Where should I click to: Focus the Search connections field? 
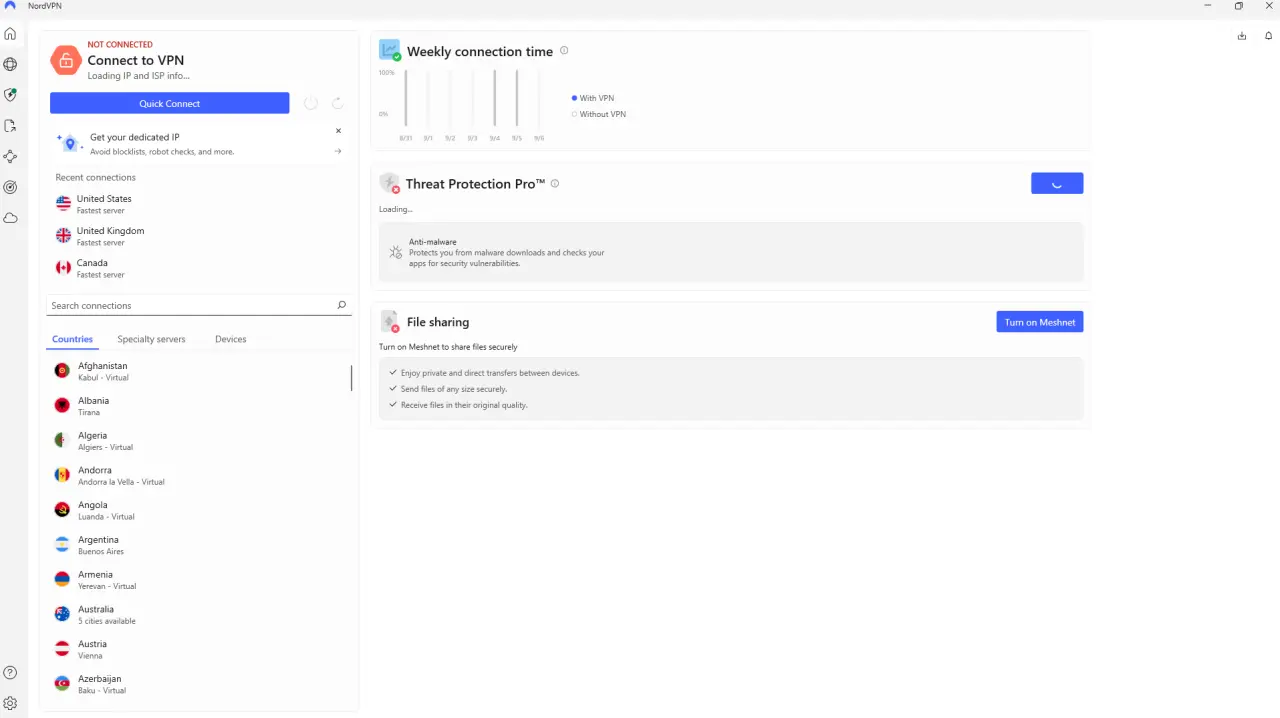click(199, 305)
